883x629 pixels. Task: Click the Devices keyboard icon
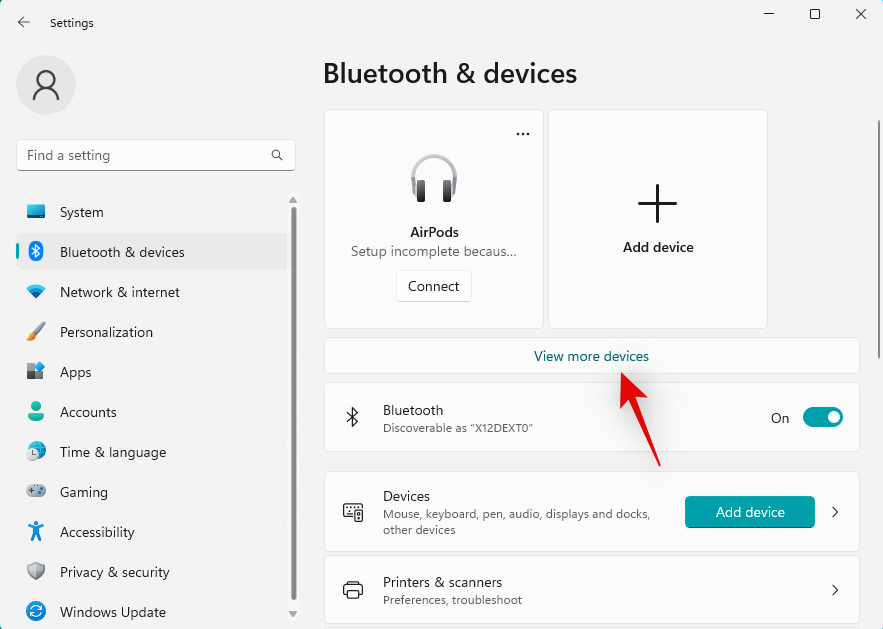click(353, 512)
